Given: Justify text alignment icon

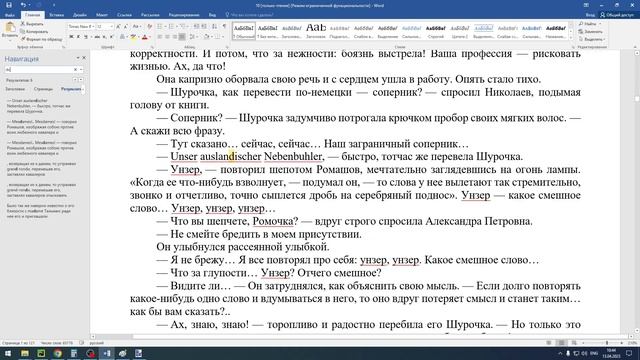Looking at the screenshot, I should [x=182, y=37].
